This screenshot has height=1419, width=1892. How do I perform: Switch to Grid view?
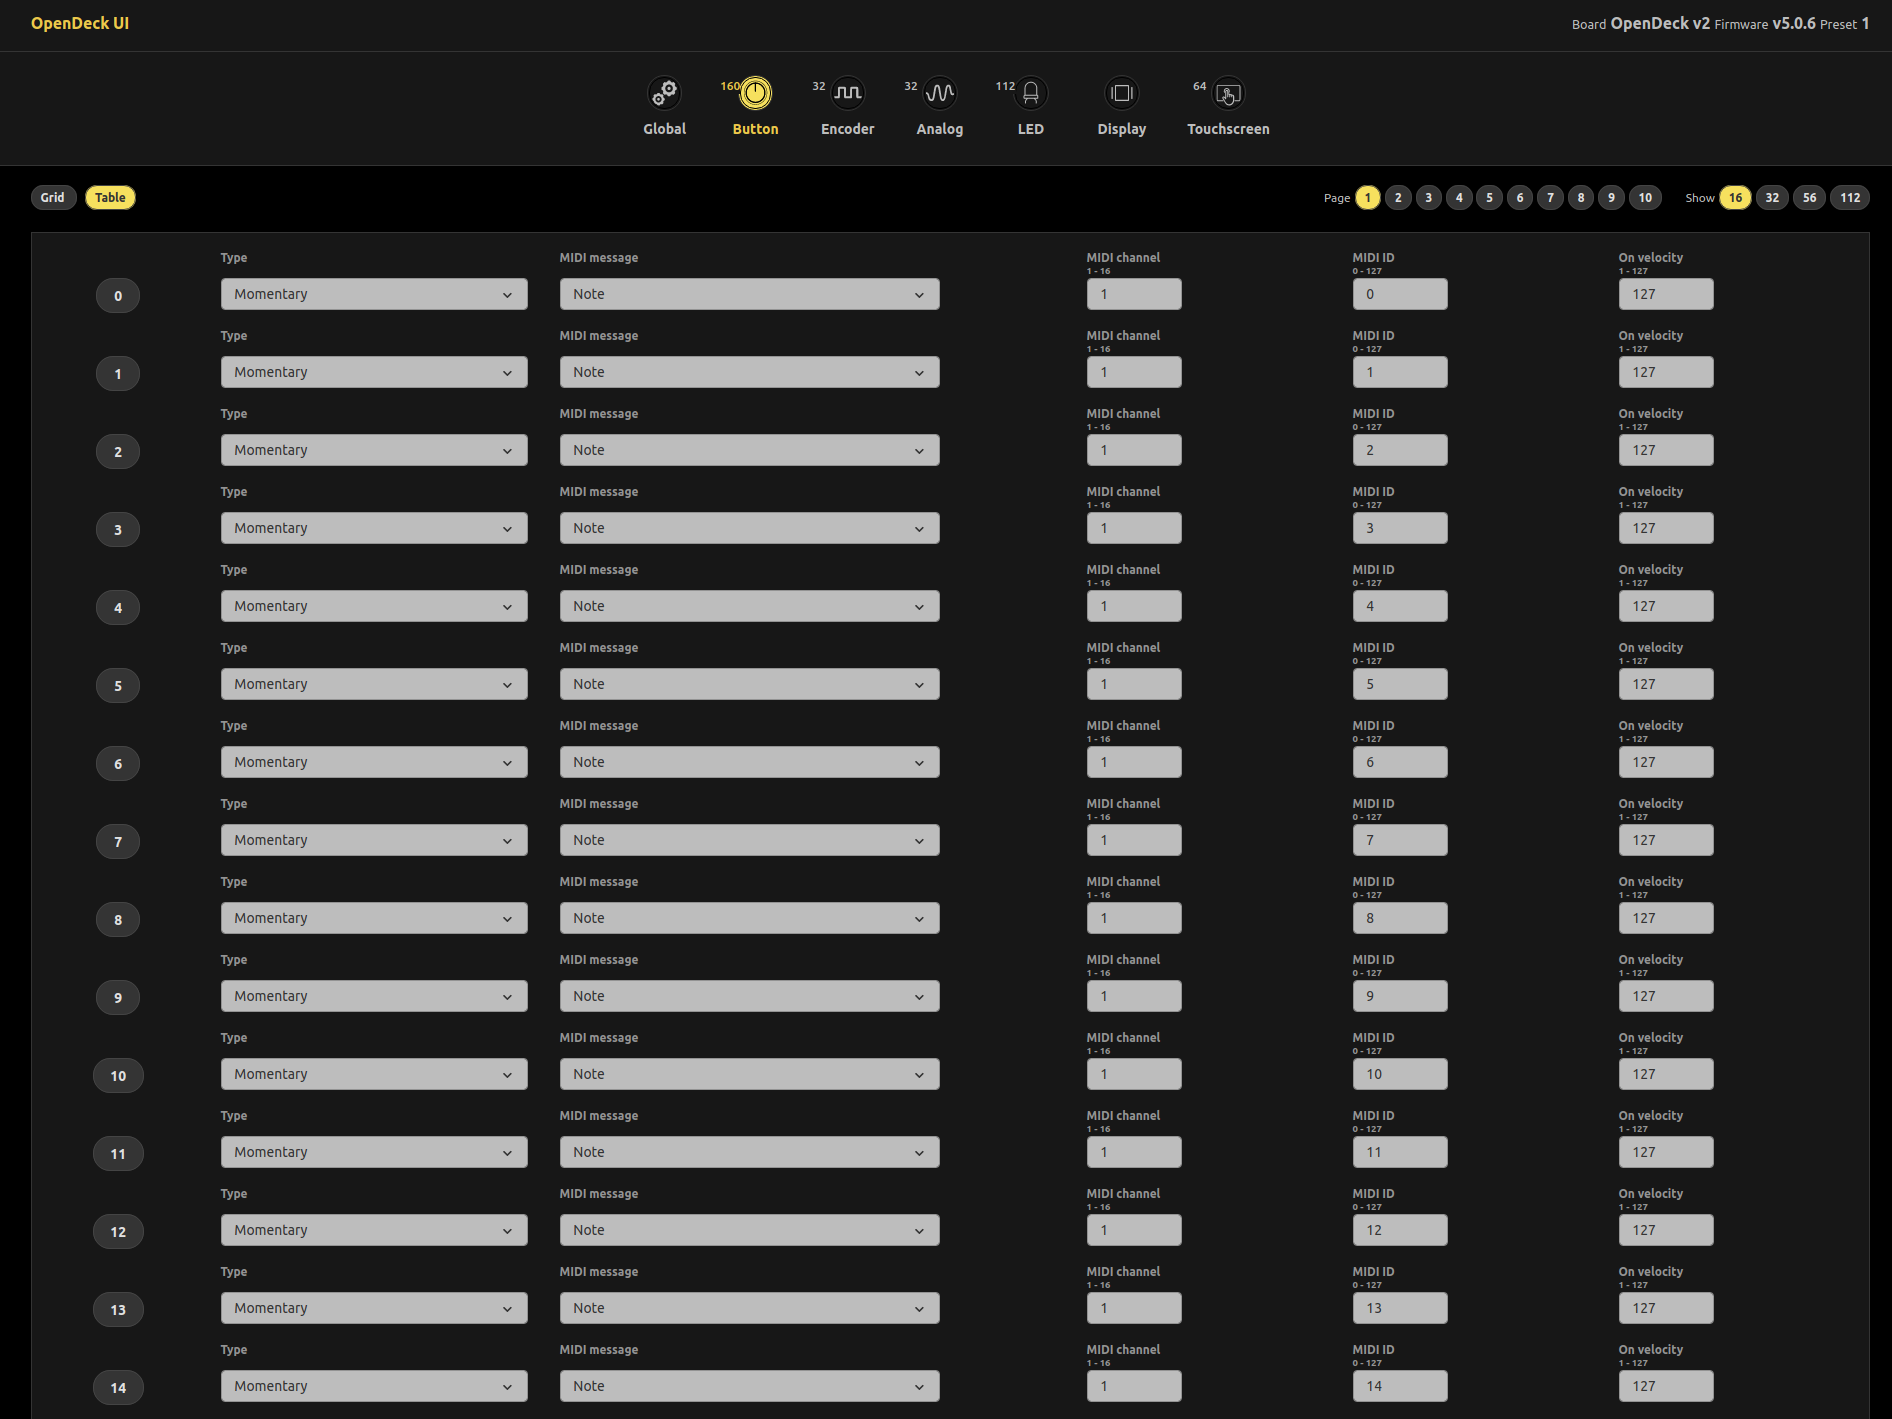pos(53,198)
